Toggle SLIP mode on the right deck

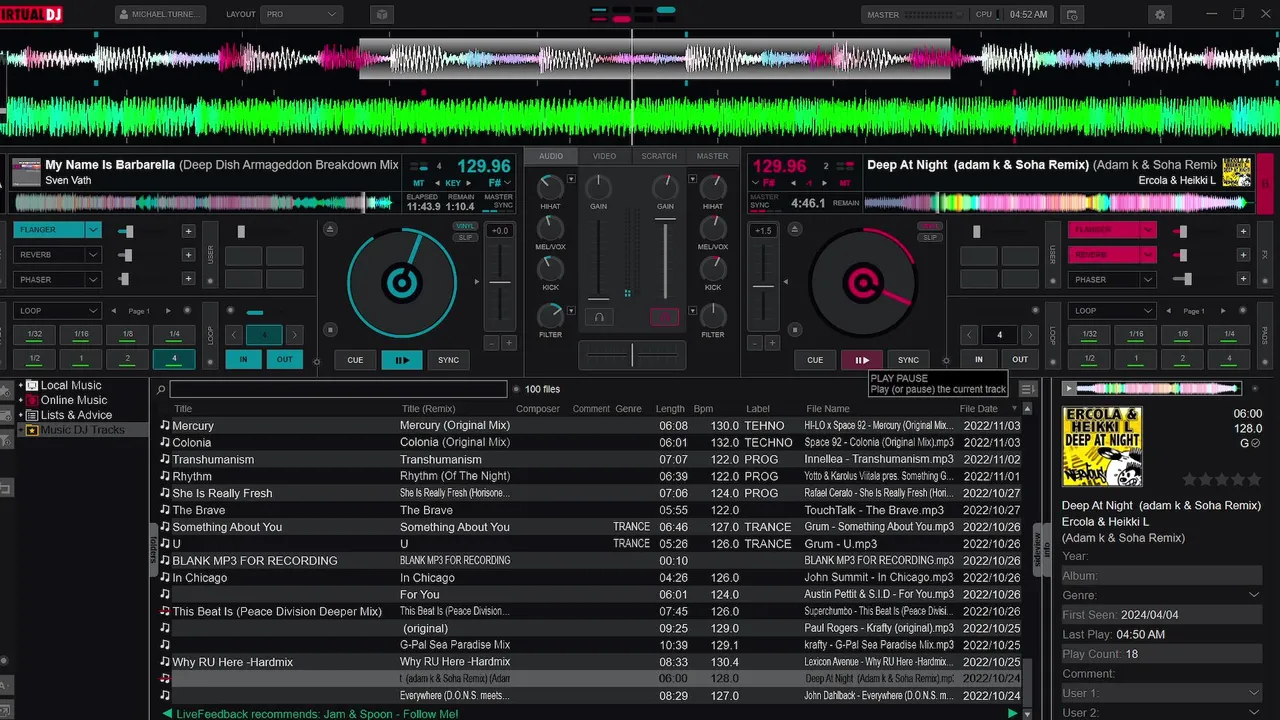tap(930, 237)
